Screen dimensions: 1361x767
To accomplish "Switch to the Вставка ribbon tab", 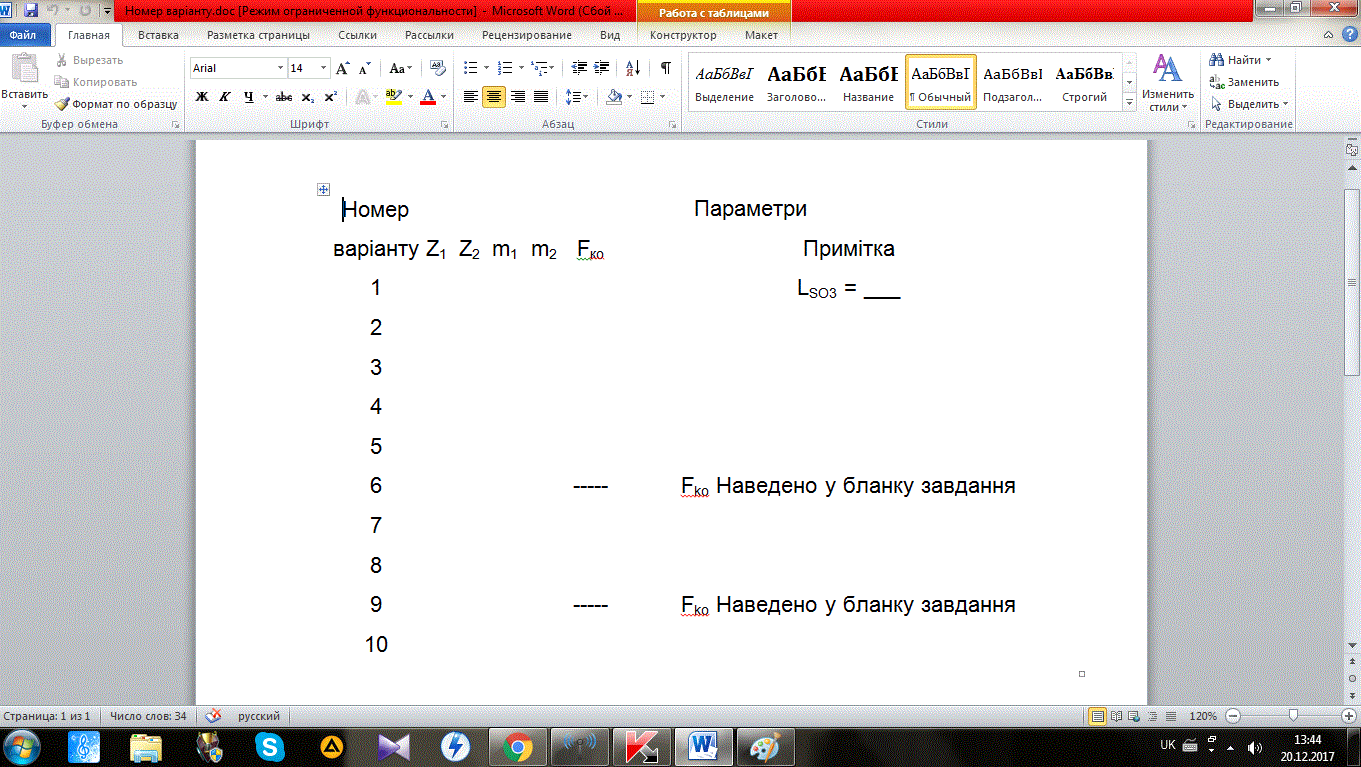I will tap(158, 35).
